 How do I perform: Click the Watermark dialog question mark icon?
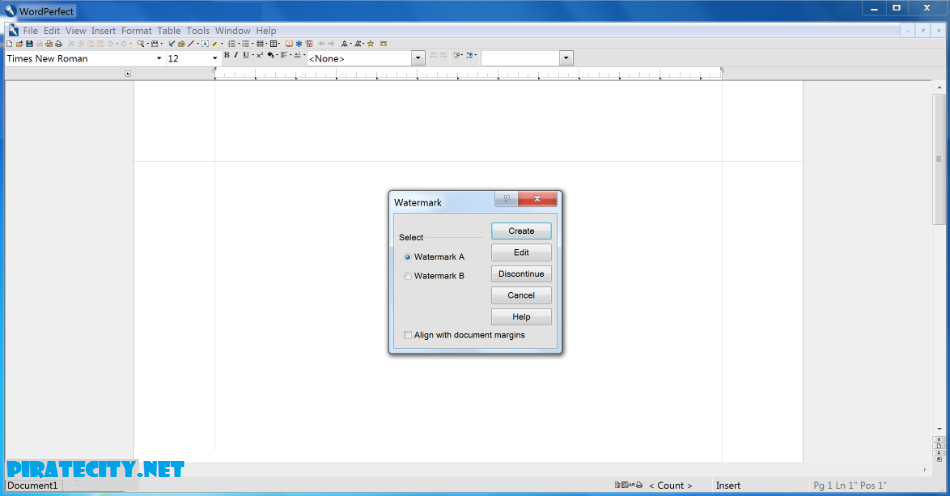coord(507,199)
